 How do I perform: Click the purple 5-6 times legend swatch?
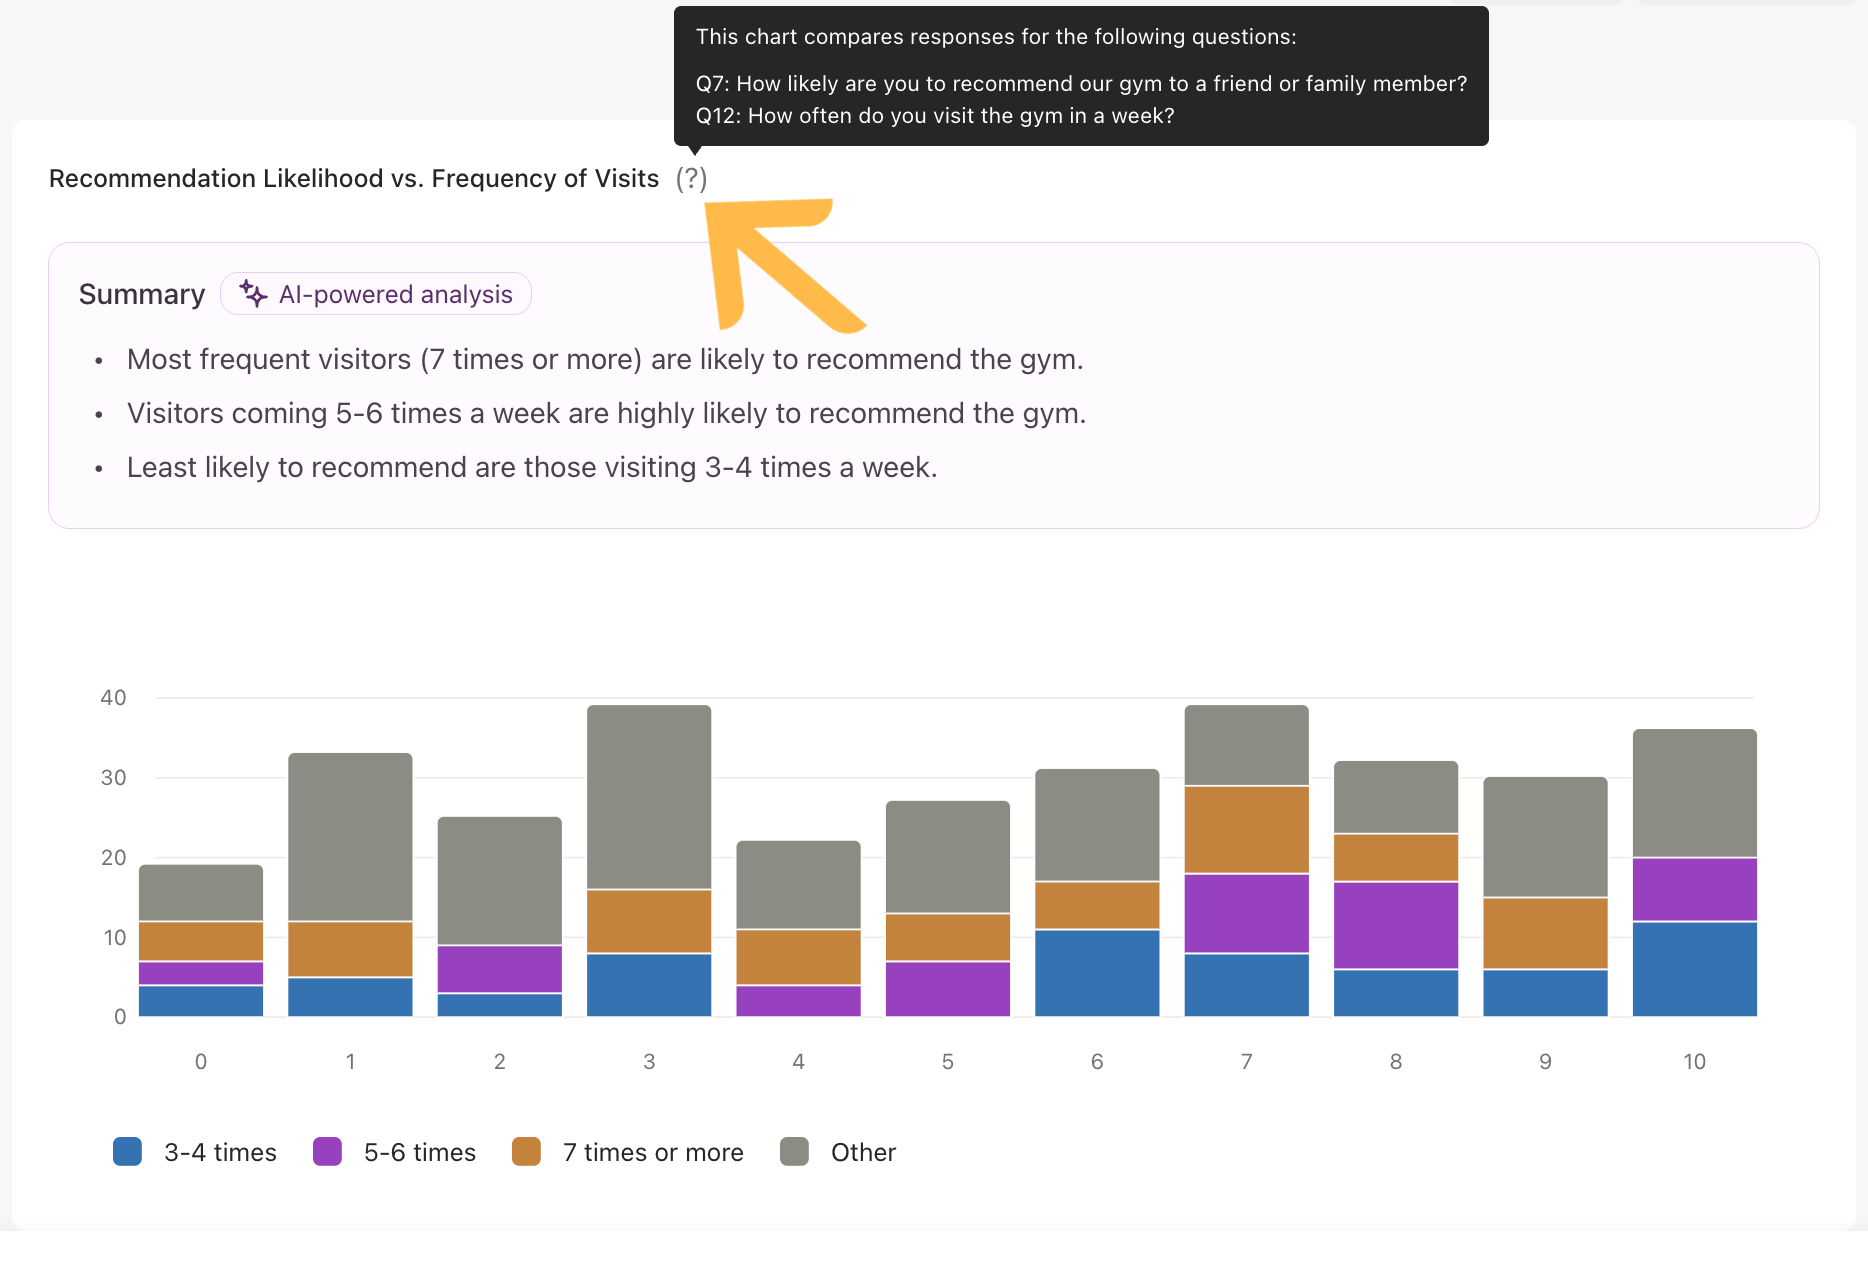click(x=327, y=1152)
